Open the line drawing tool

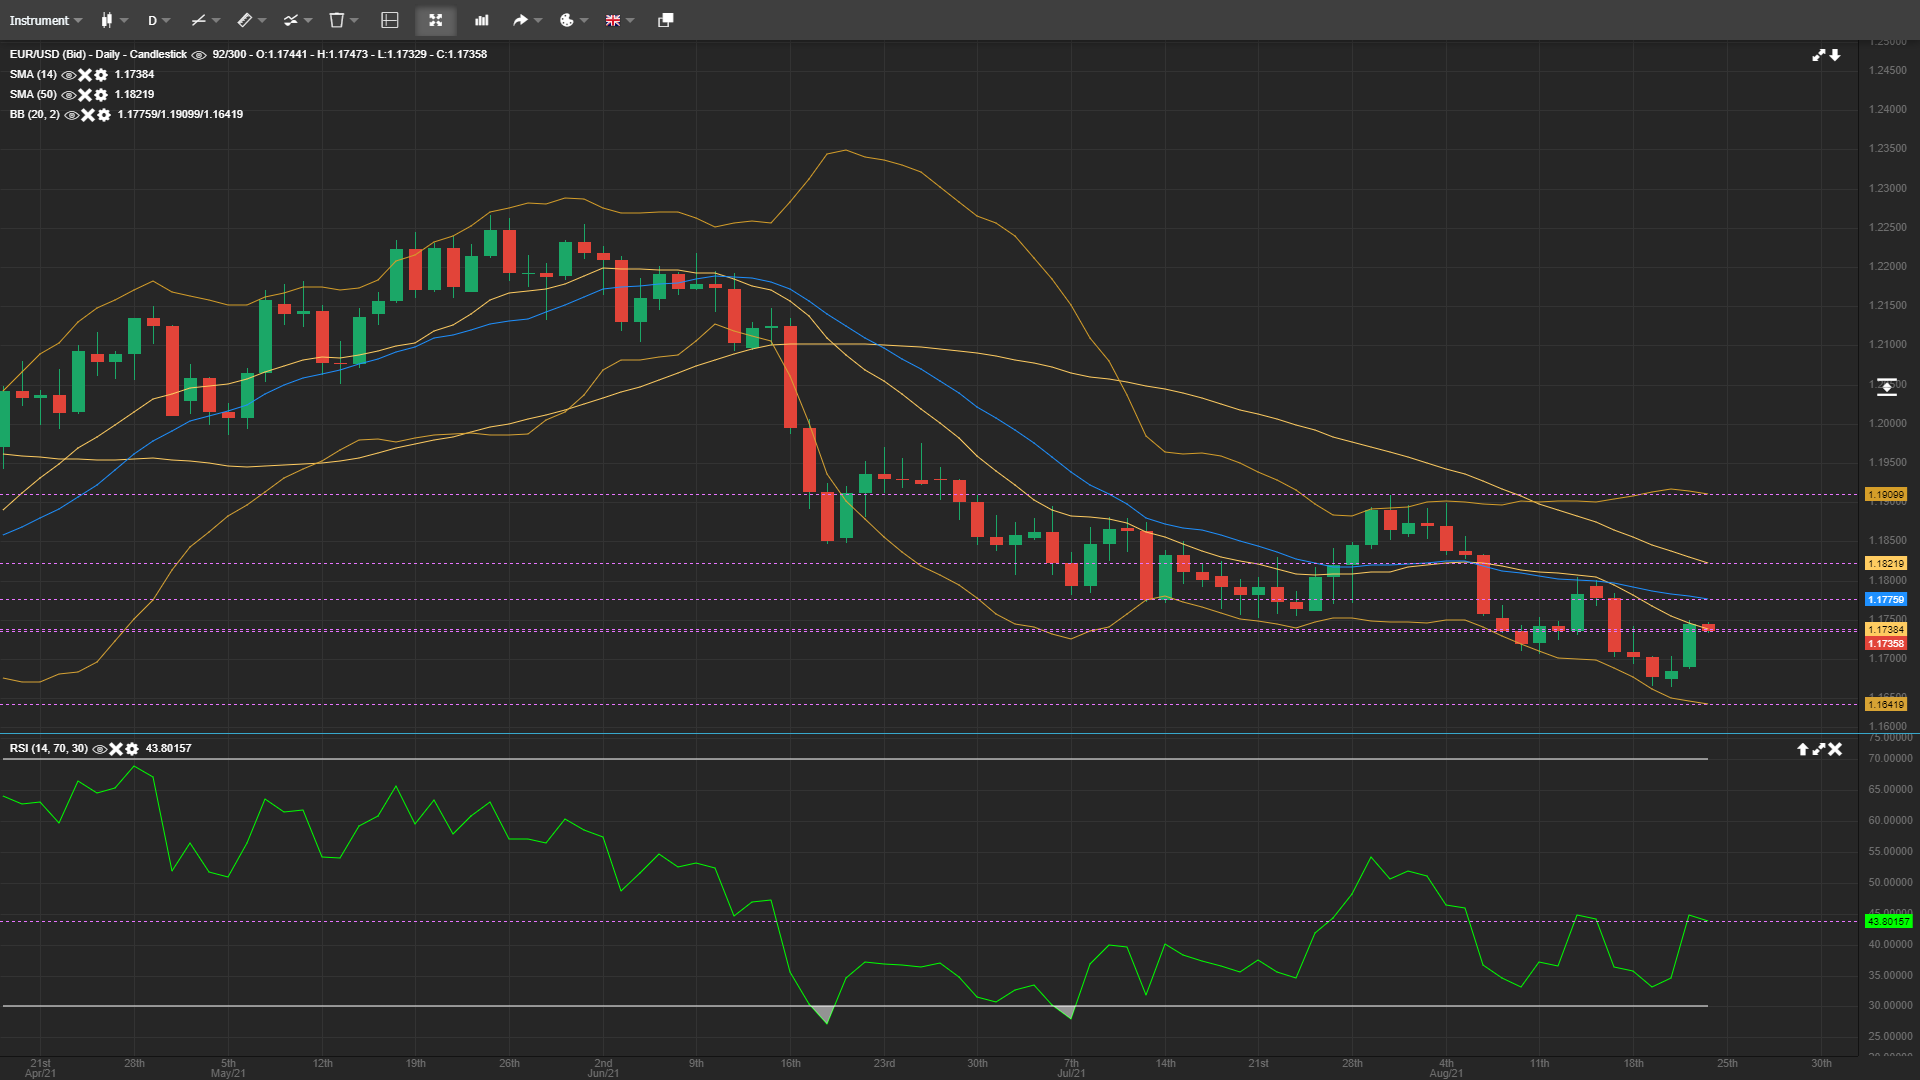tap(198, 20)
